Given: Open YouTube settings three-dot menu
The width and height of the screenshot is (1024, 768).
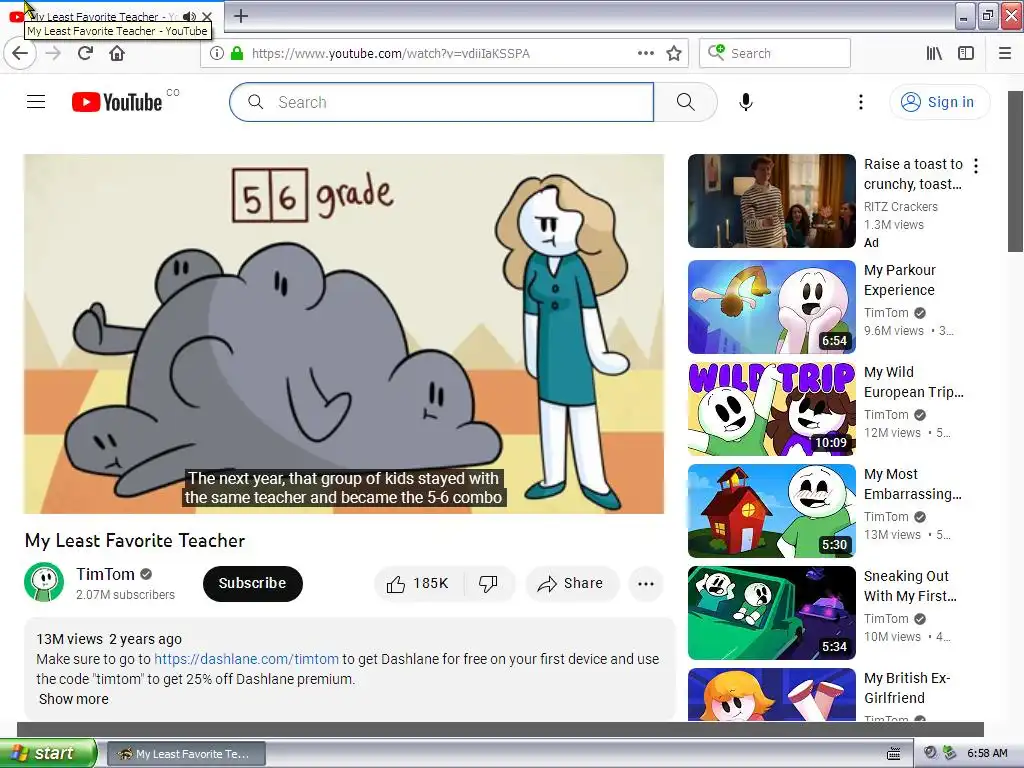Looking at the screenshot, I should [861, 102].
